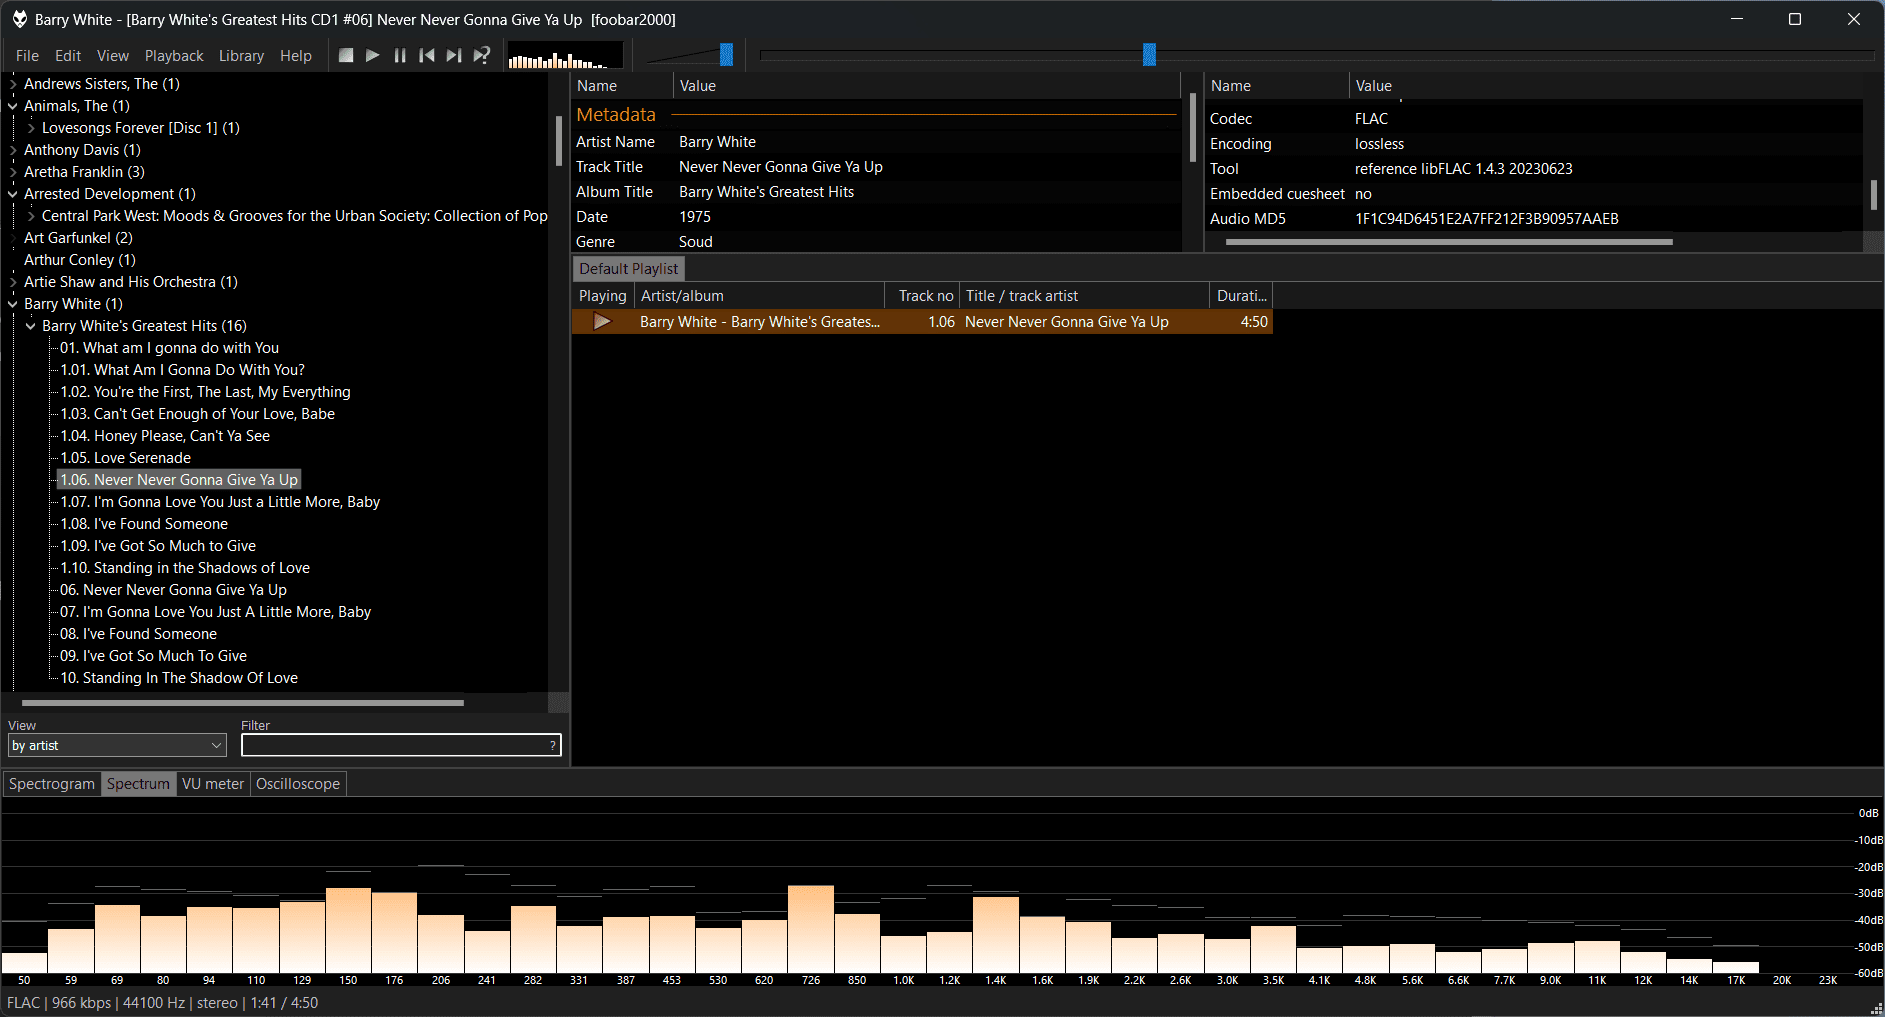
Task: Click the Durati... column header
Action: pos(1241,296)
